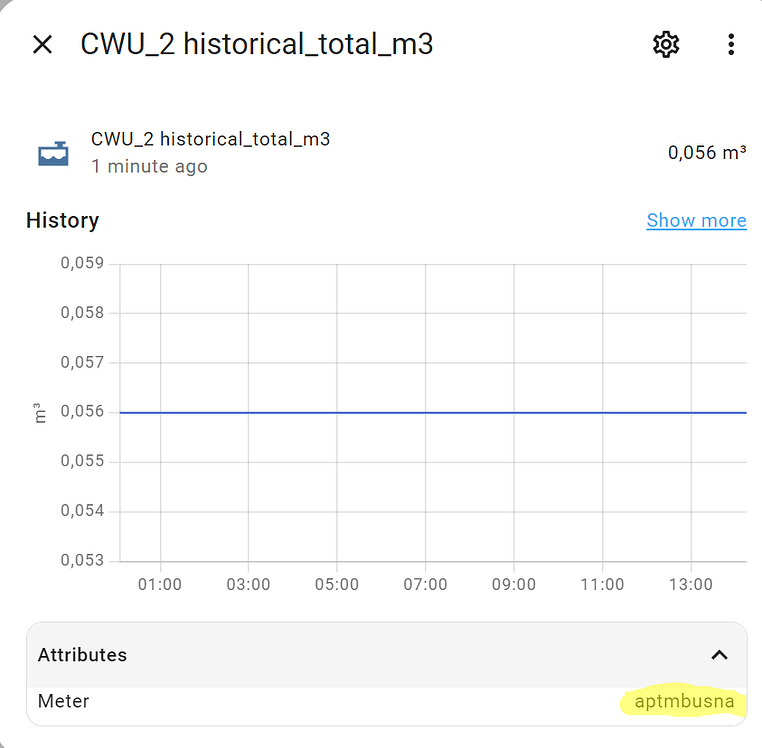Show more history for this entity
Screen dimensions: 762x748
[x=696, y=221]
